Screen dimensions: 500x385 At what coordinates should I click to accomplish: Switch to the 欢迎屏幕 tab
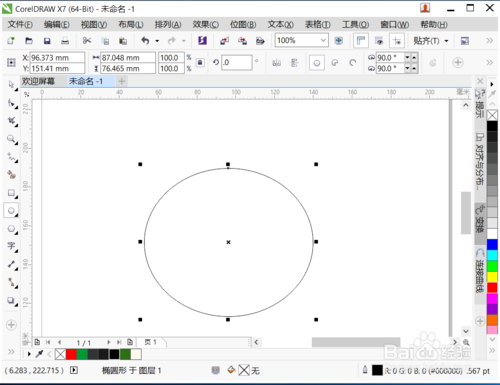click(38, 81)
